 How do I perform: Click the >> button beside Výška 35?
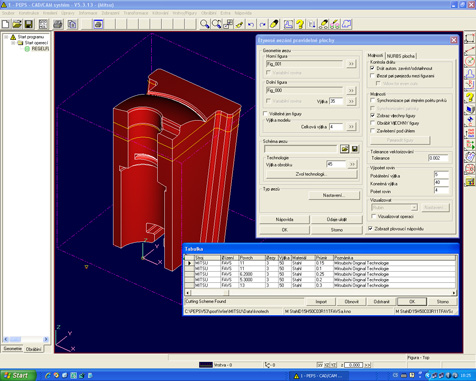(351, 101)
